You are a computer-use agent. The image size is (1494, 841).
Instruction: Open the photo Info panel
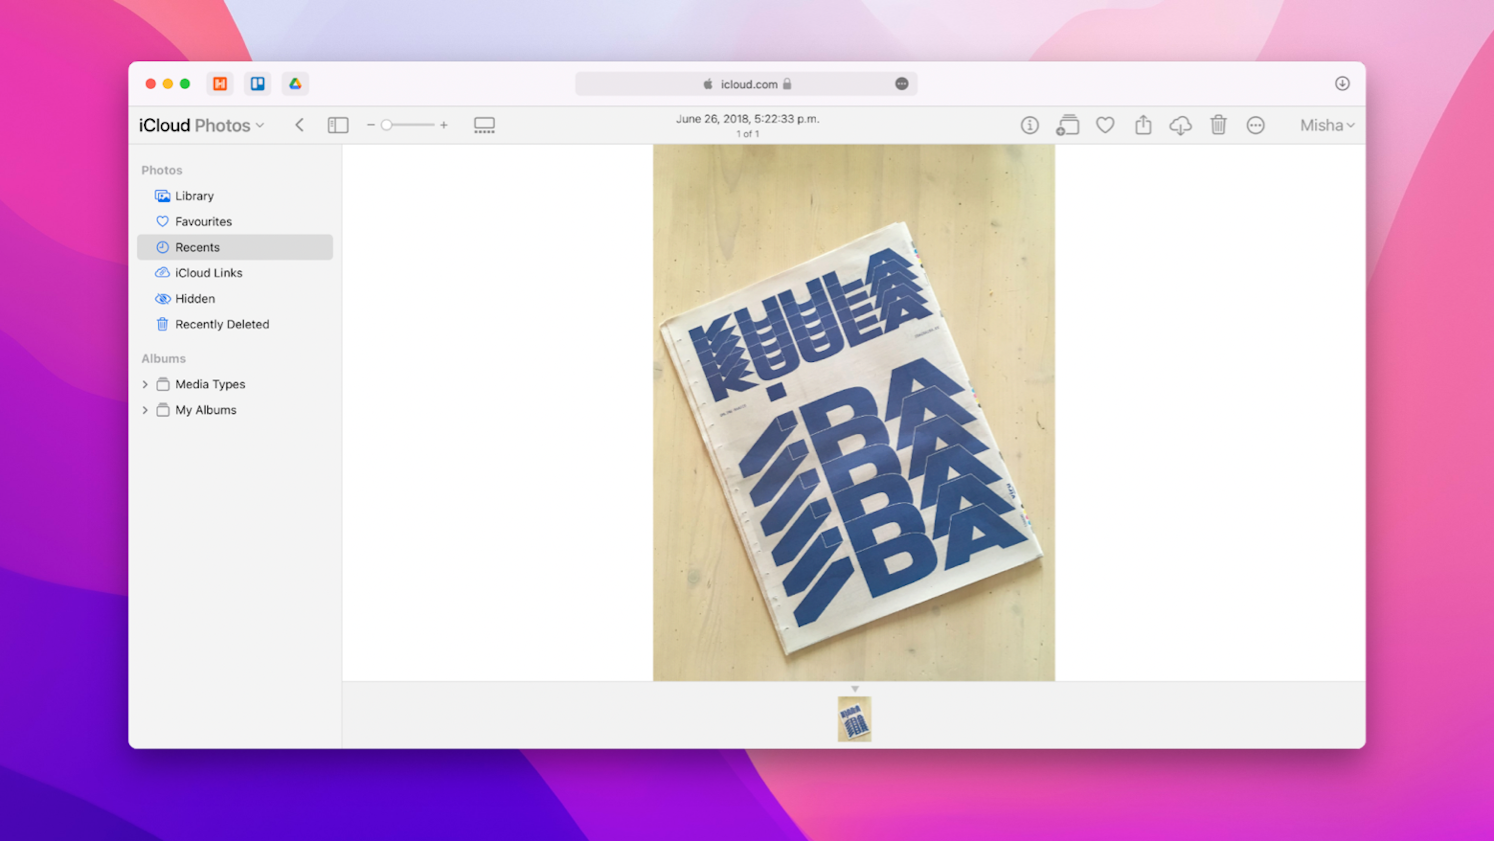click(1029, 125)
